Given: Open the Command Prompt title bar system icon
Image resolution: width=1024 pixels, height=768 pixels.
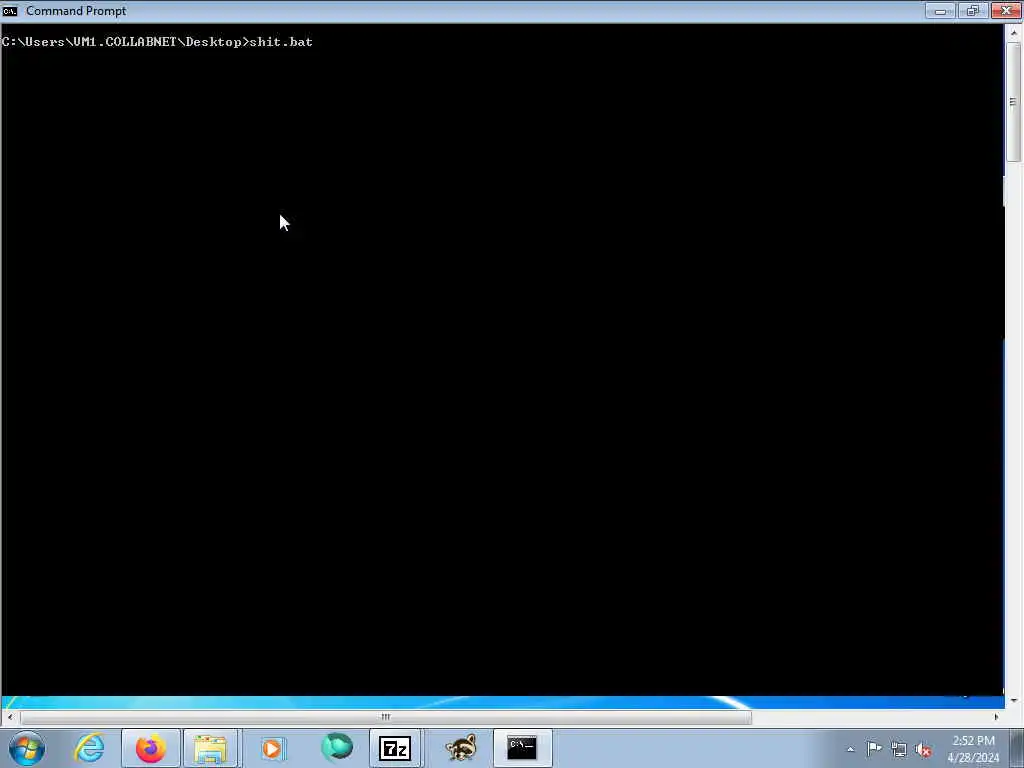Looking at the screenshot, I should [x=10, y=11].
